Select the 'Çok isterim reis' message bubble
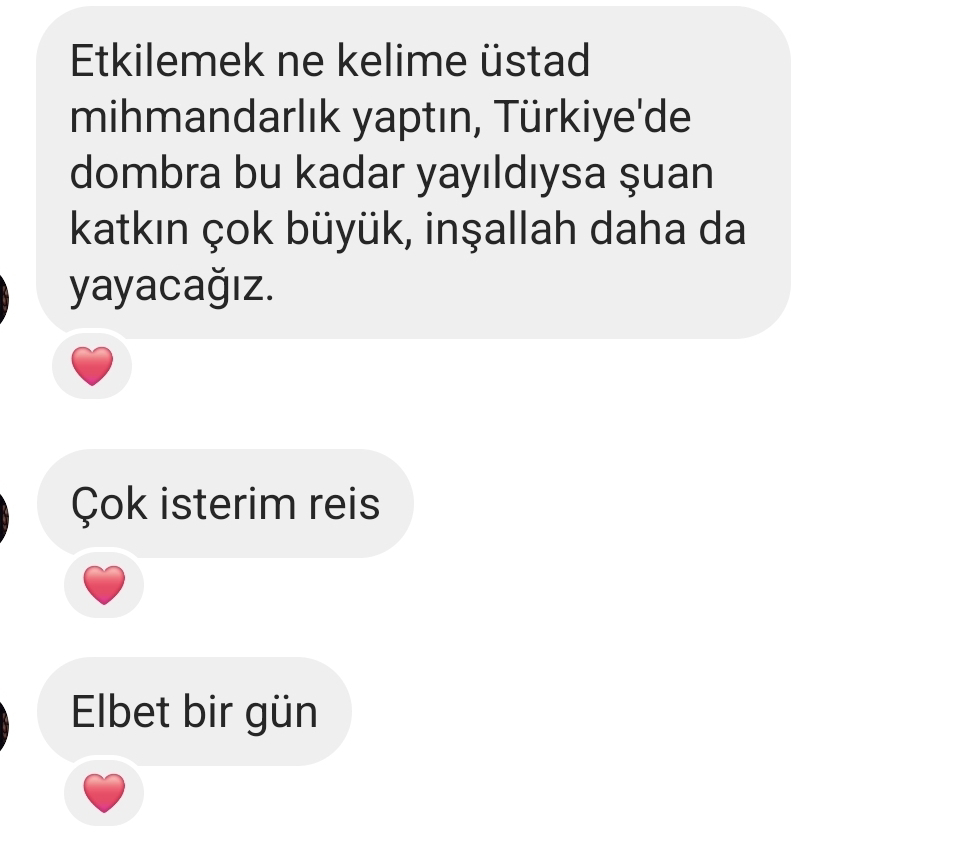Image resolution: width=958 pixels, height=841 pixels. (x=225, y=503)
